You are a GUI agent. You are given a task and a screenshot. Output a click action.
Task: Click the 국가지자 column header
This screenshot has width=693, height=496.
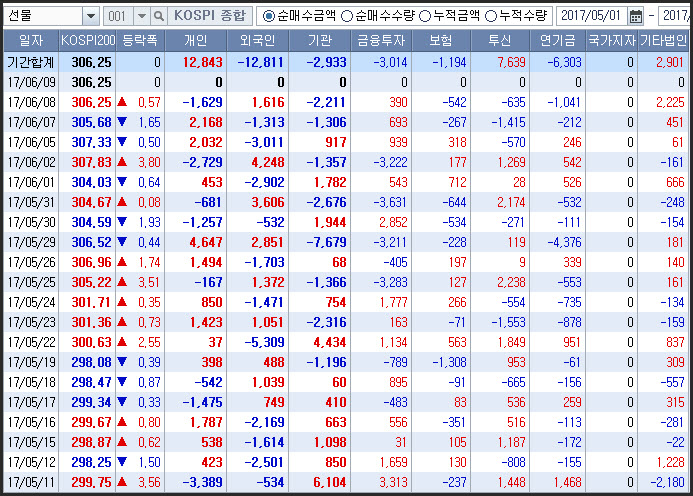coord(612,41)
